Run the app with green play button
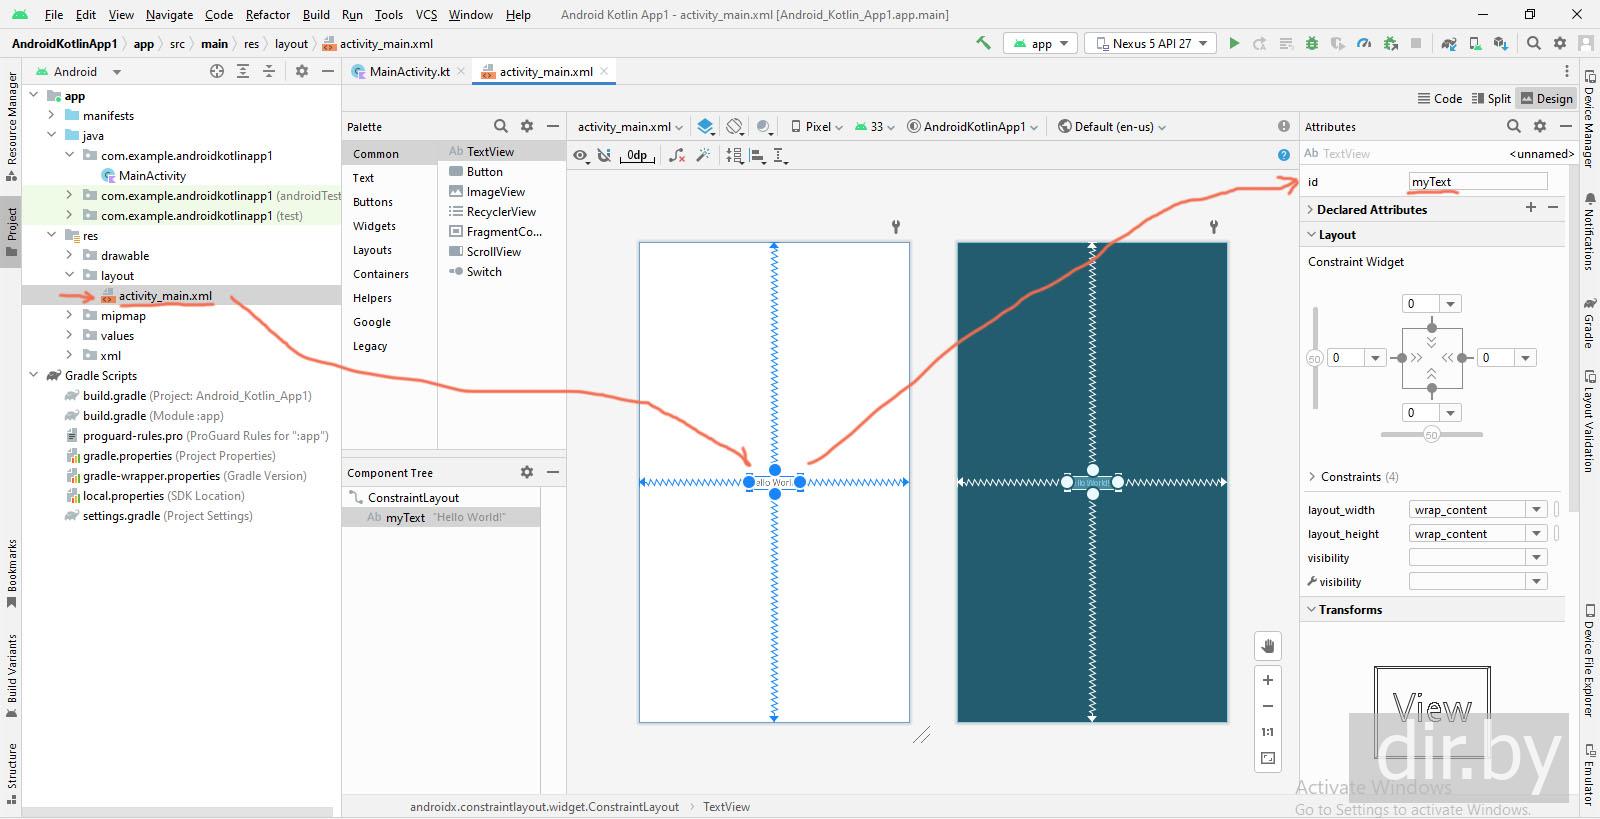Screen dimensions: 1600x819 point(1234,43)
